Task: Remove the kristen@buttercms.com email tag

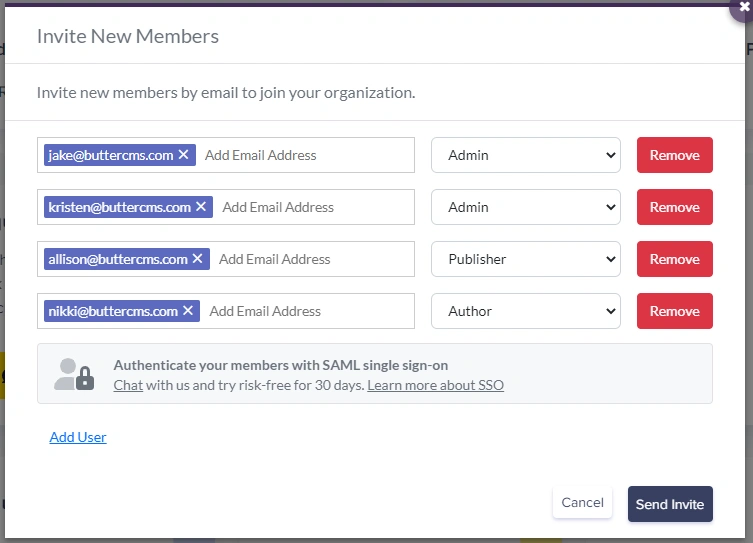Action: [201, 207]
